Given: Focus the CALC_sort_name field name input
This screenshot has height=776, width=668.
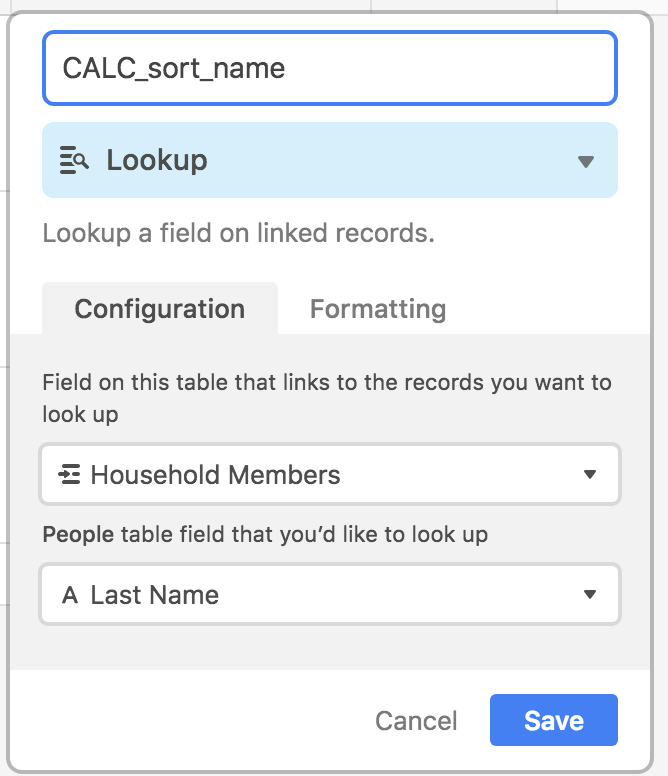Looking at the screenshot, I should point(330,68).
